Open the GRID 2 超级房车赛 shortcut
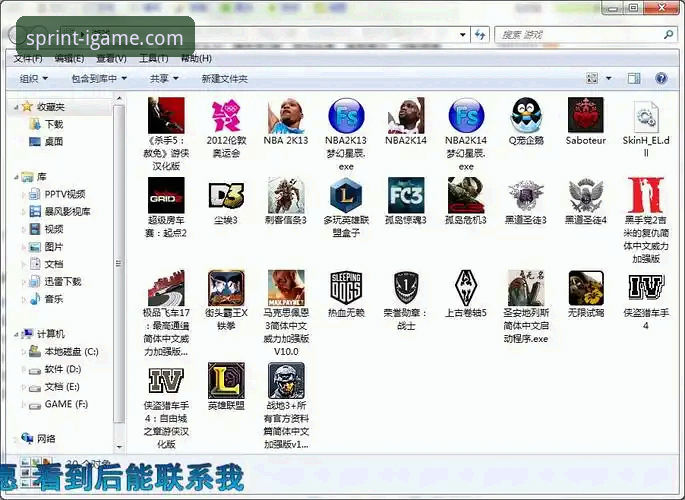Viewport: 685px width, 500px height. coord(166,195)
